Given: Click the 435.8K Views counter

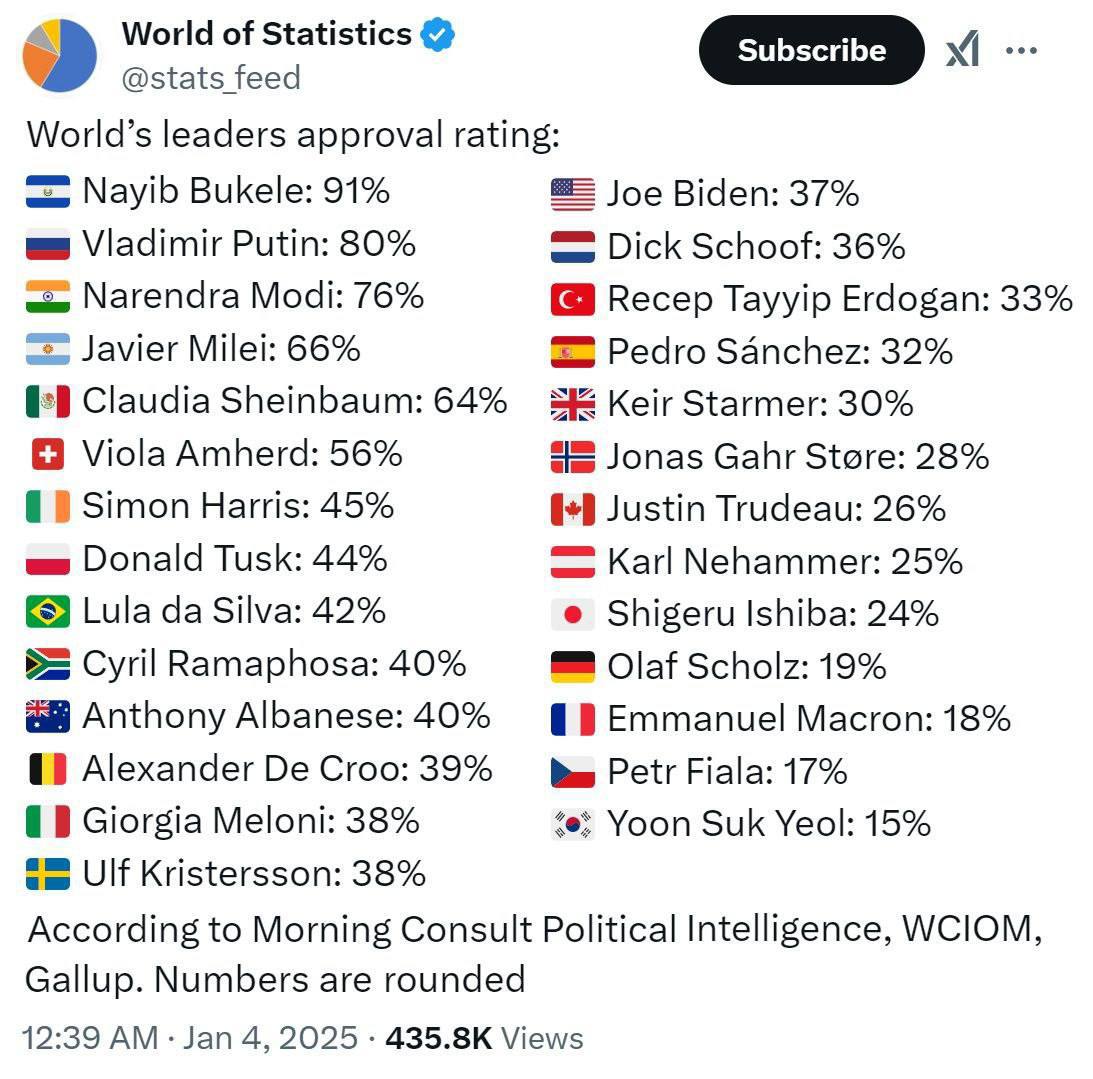Looking at the screenshot, I should [x=484, y=1037].
